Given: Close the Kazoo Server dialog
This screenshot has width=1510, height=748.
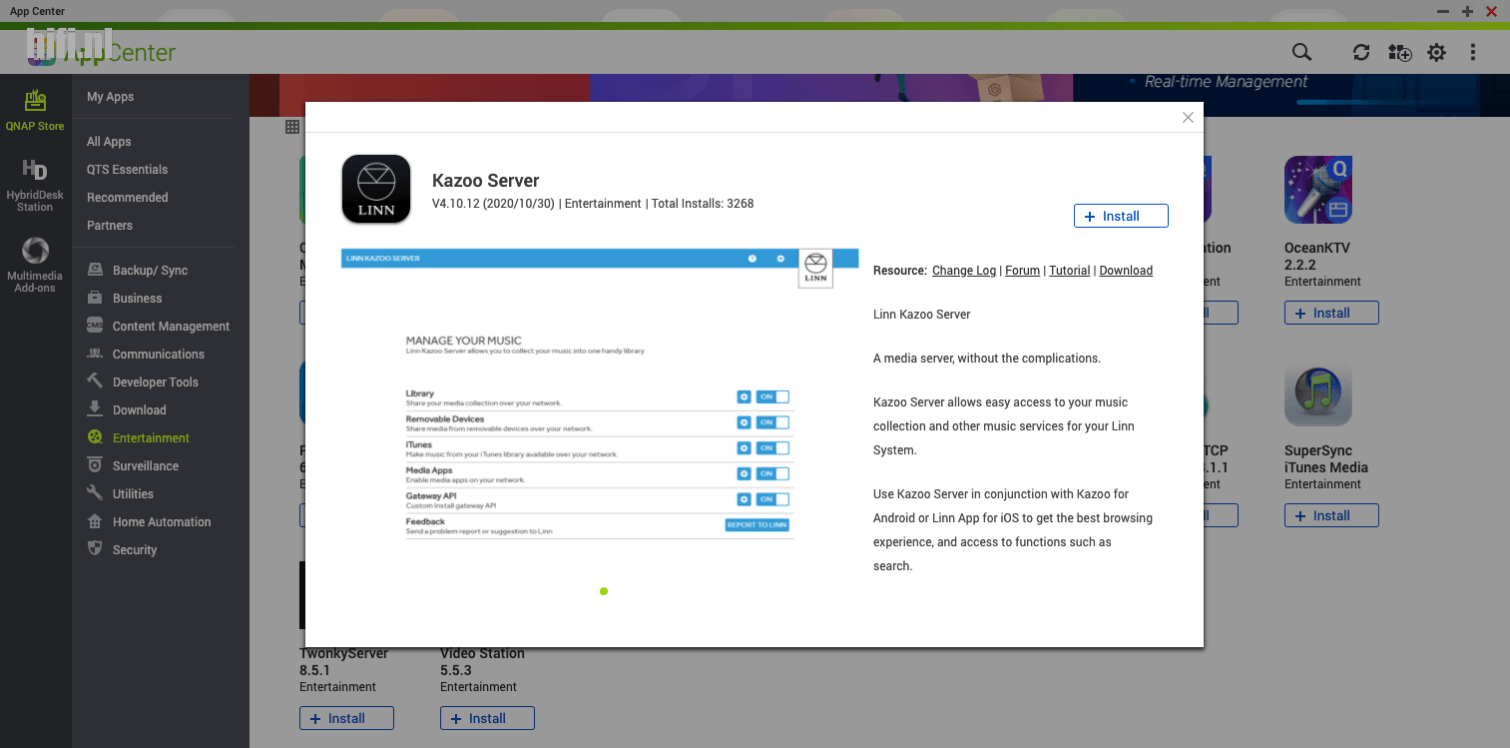Looking at the screenshot, I should click(1188, 117).
